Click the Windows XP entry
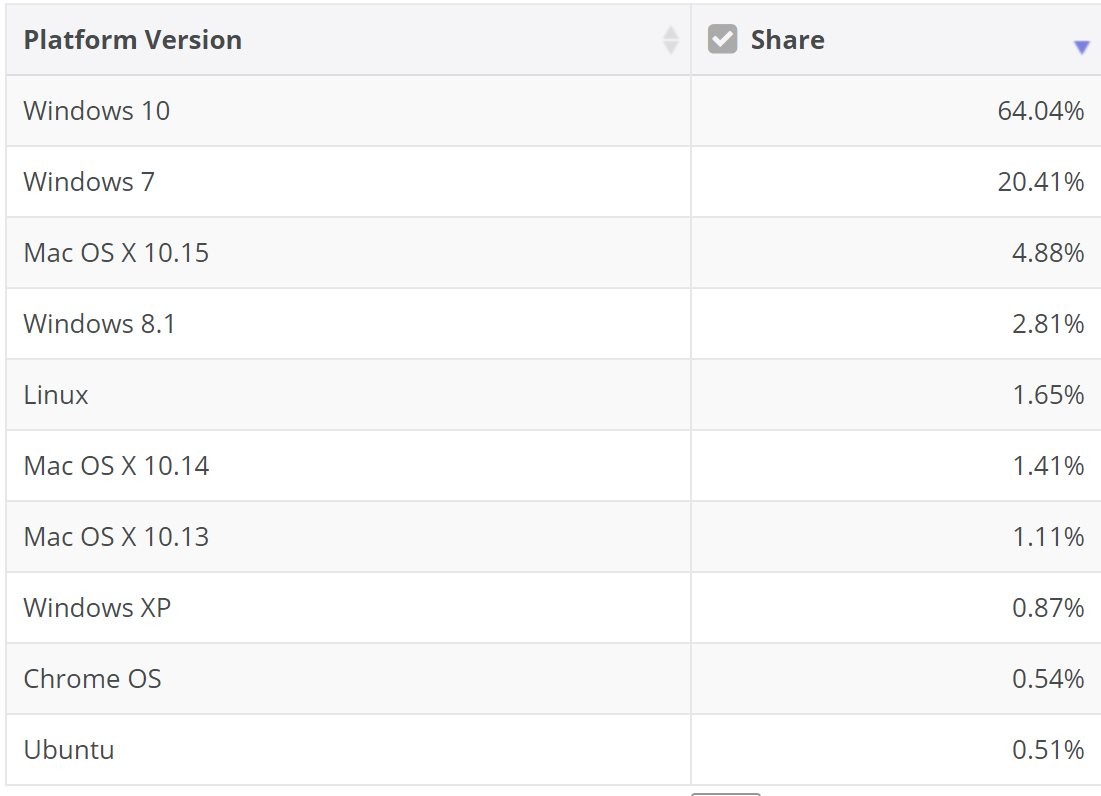This screenshot has width=1101, height=796. (x=97, y=607)
